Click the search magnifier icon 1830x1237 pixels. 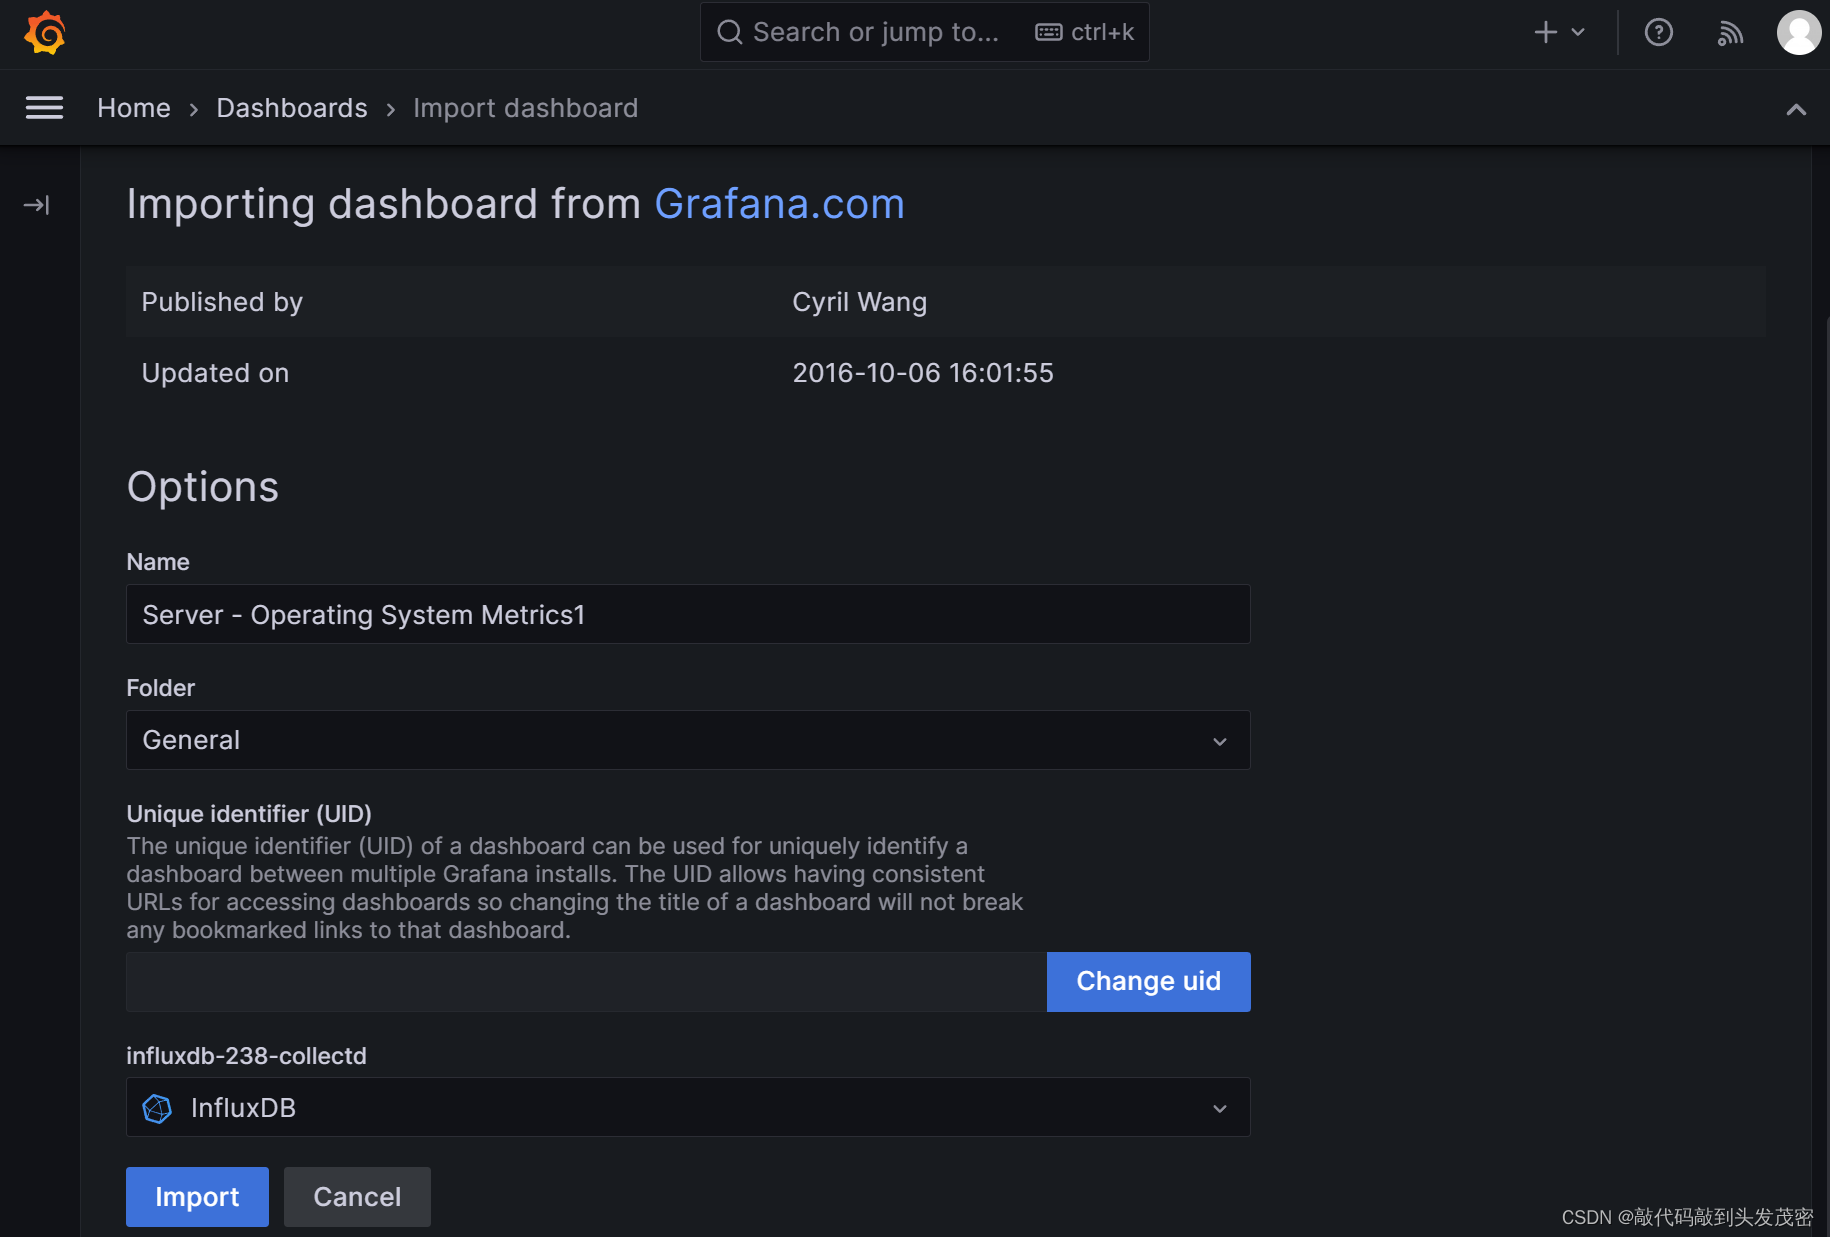[730, 32]
